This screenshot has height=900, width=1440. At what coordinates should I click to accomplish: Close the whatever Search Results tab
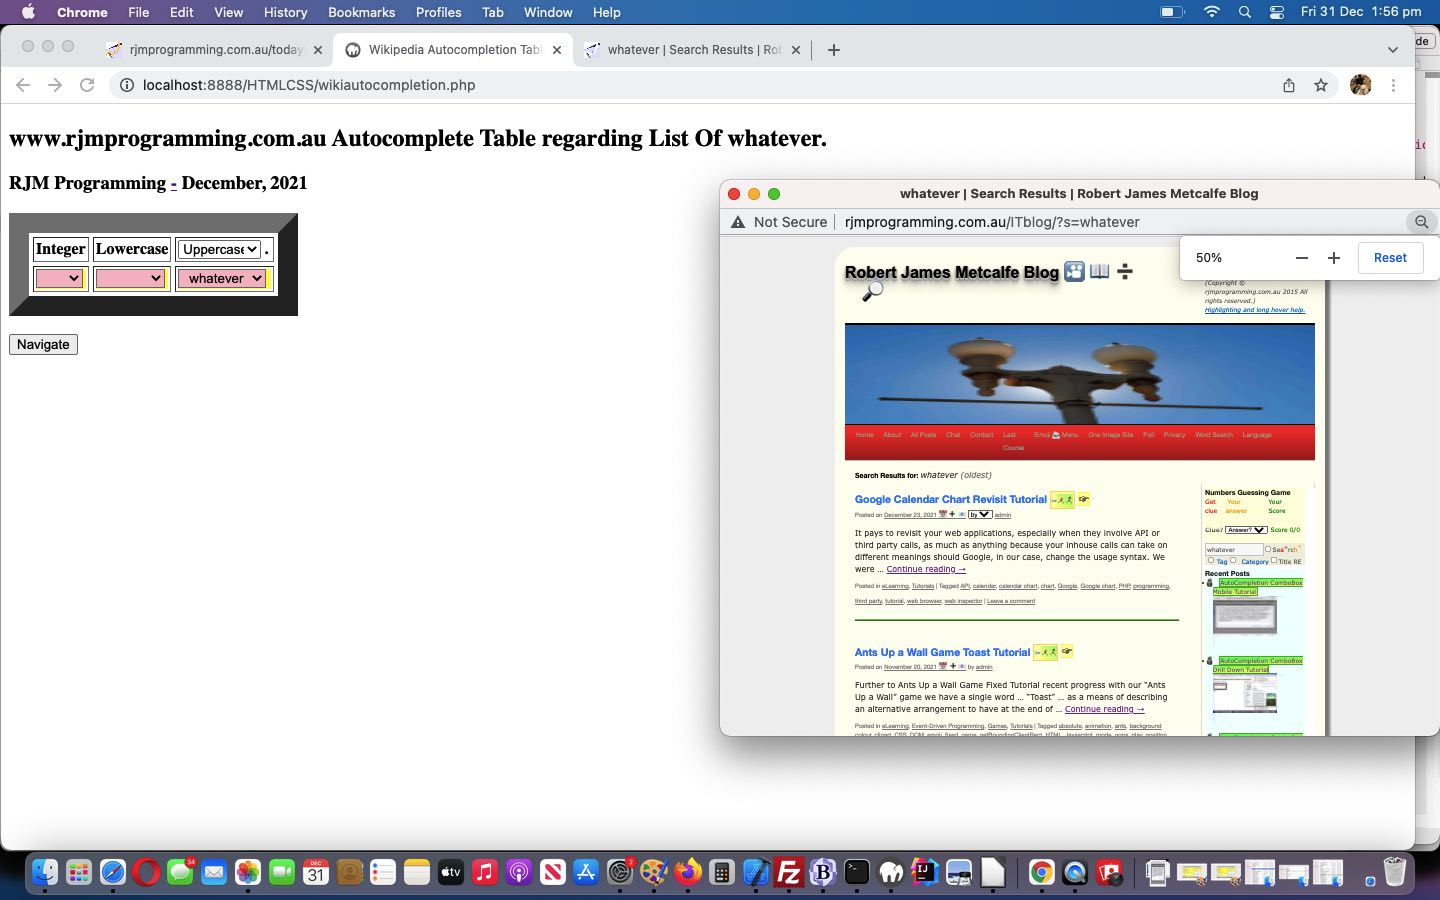click(796, 49)
